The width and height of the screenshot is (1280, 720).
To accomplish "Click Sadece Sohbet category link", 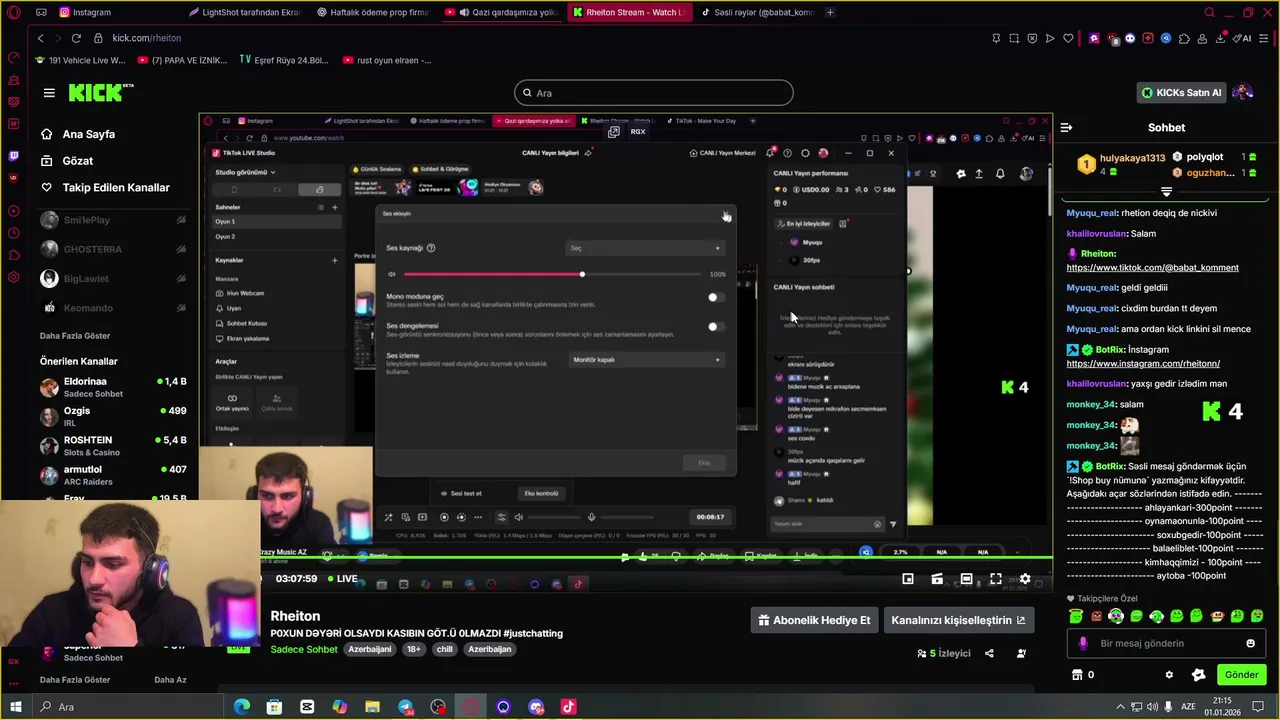I will tap(304, 649).
